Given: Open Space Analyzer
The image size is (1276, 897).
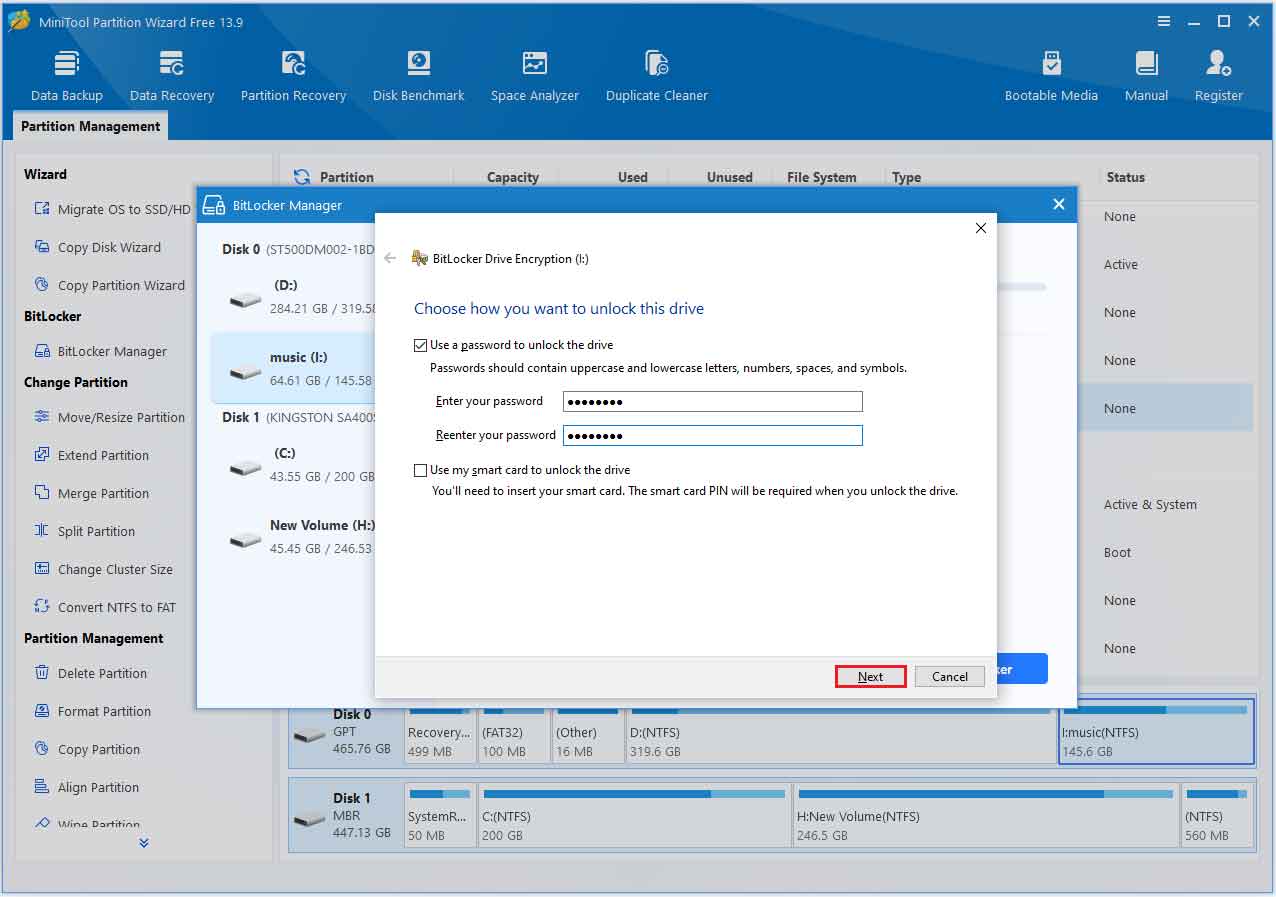Looking at the screenshot, I should click(535, 77).
